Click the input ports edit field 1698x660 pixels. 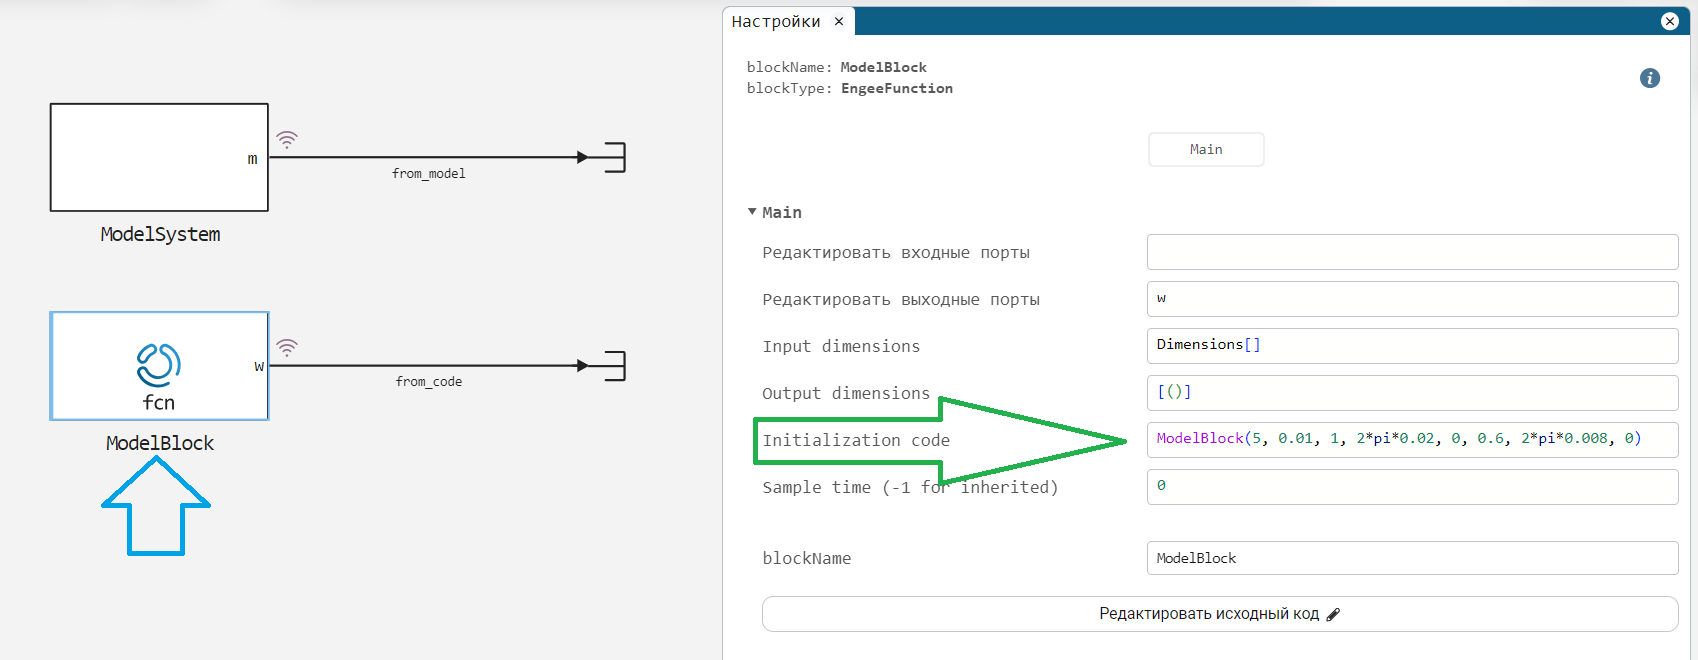(1411, 252)
